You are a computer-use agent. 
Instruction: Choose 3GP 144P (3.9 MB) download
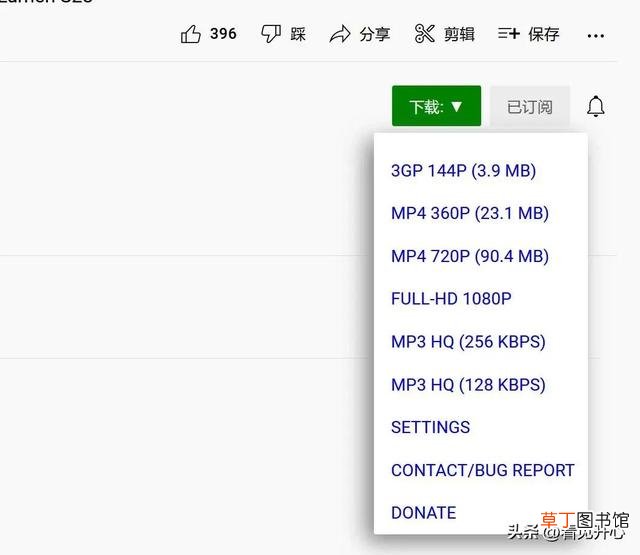pyautogui.click(x=463, y=171)
